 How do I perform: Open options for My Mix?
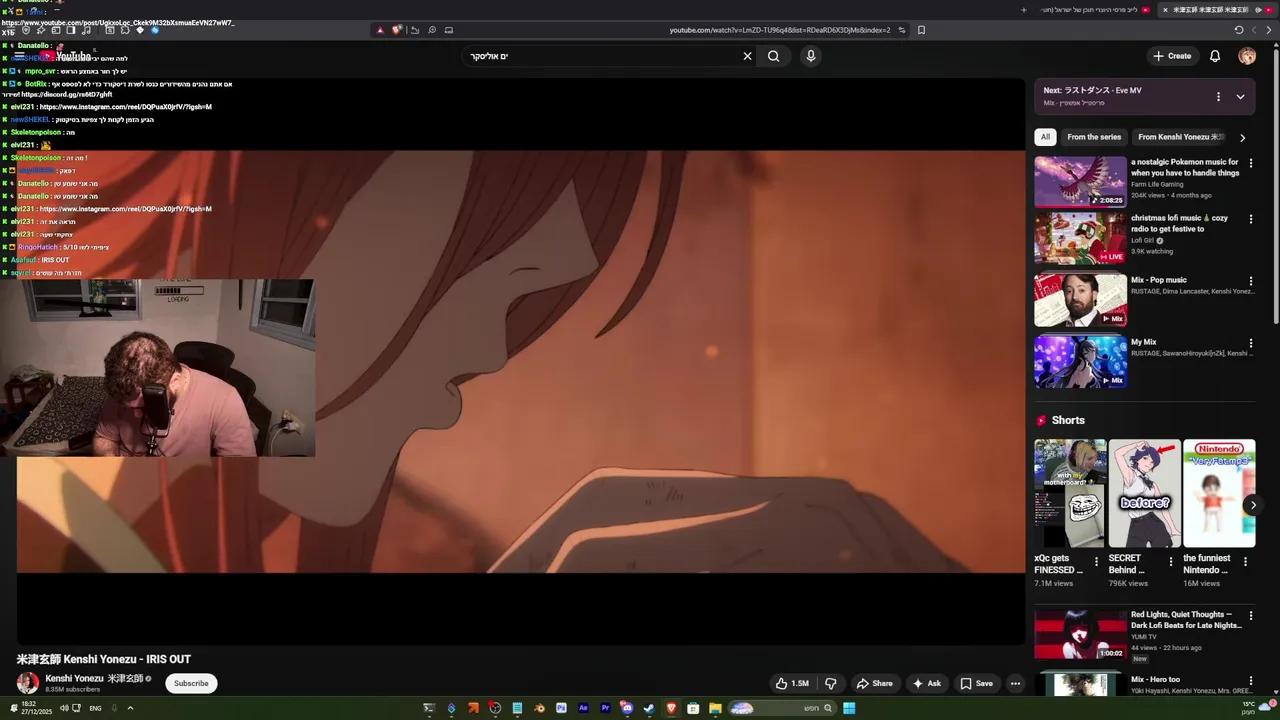click(x=1250, y=343)
